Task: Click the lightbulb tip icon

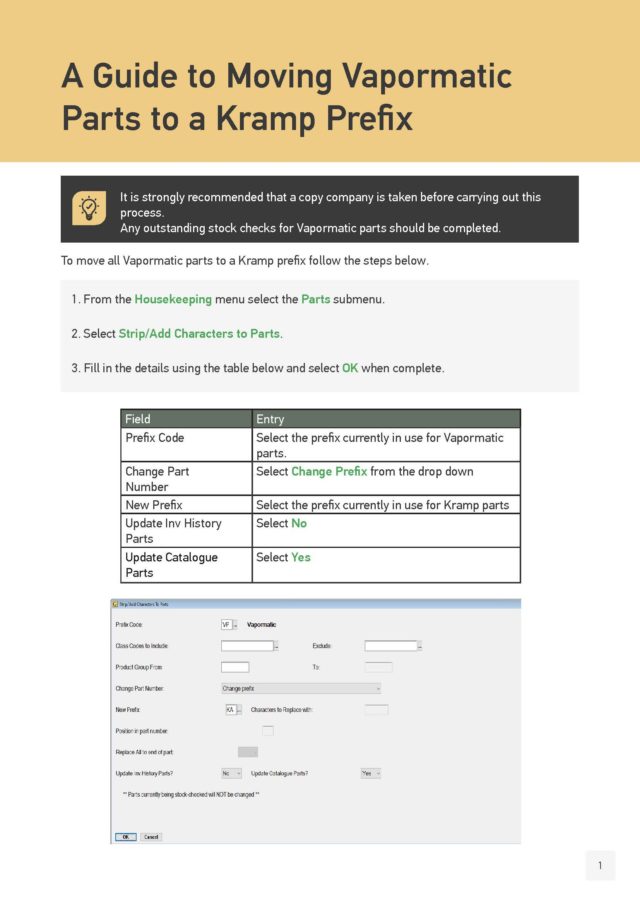Action: (89, 208)
